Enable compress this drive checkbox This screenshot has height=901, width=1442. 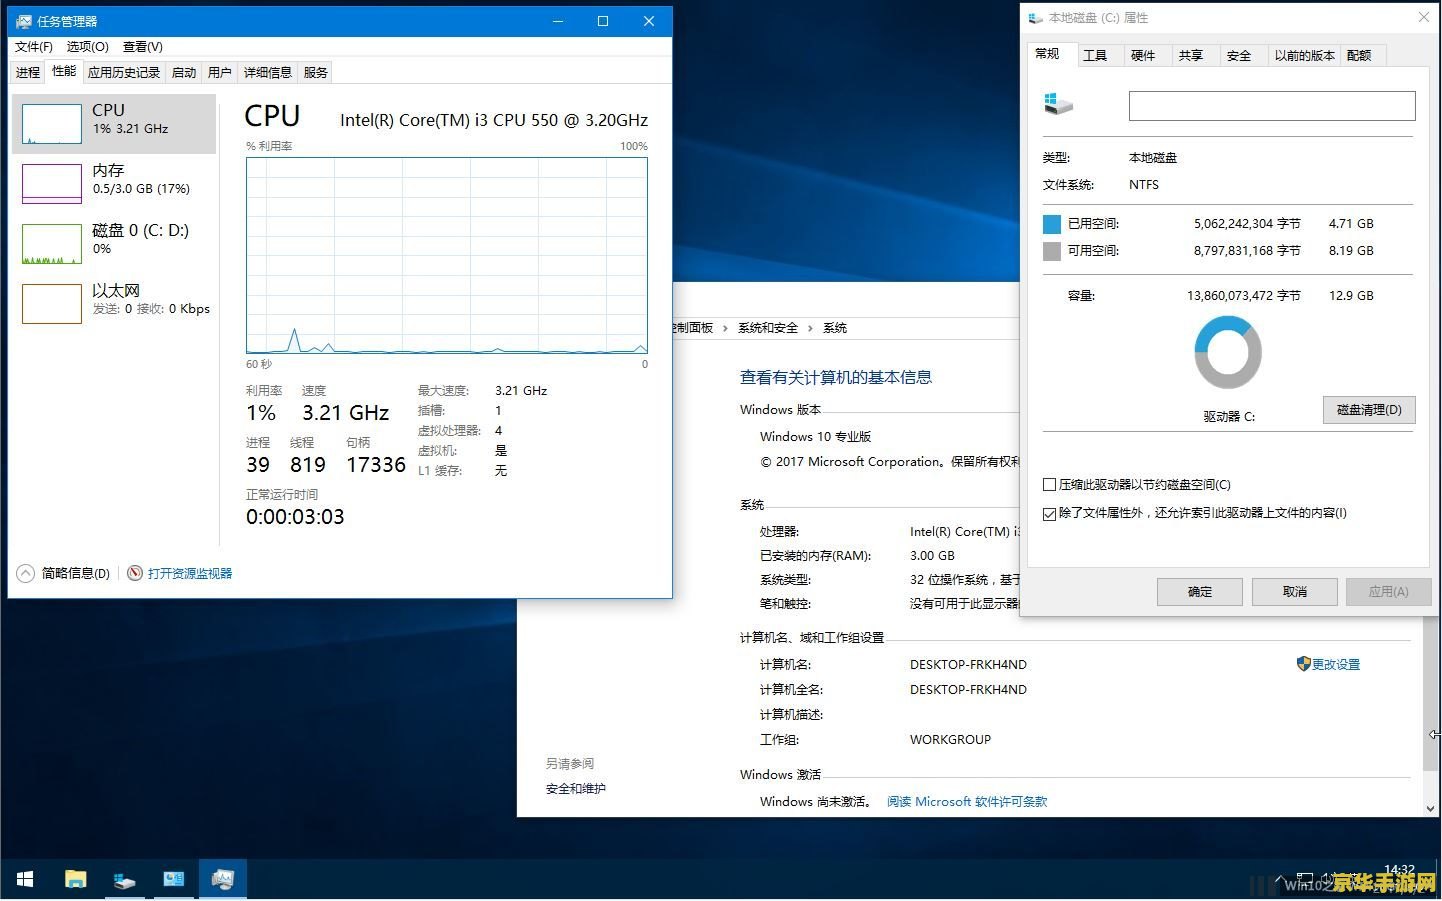1049,485
